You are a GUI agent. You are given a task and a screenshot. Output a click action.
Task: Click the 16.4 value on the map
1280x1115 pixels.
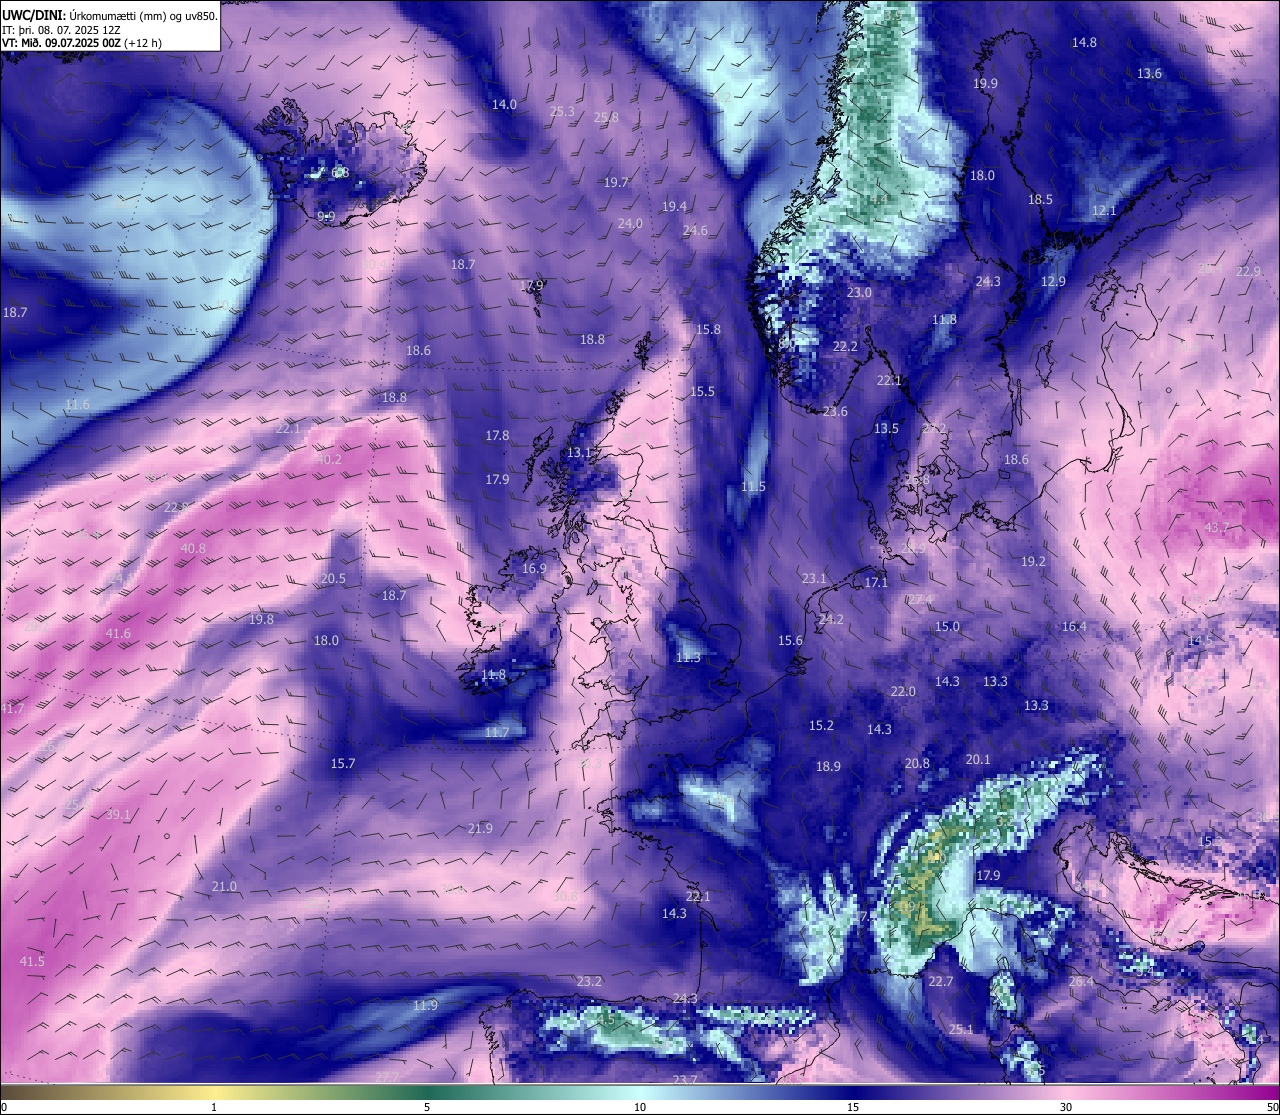click(1073, 627)
